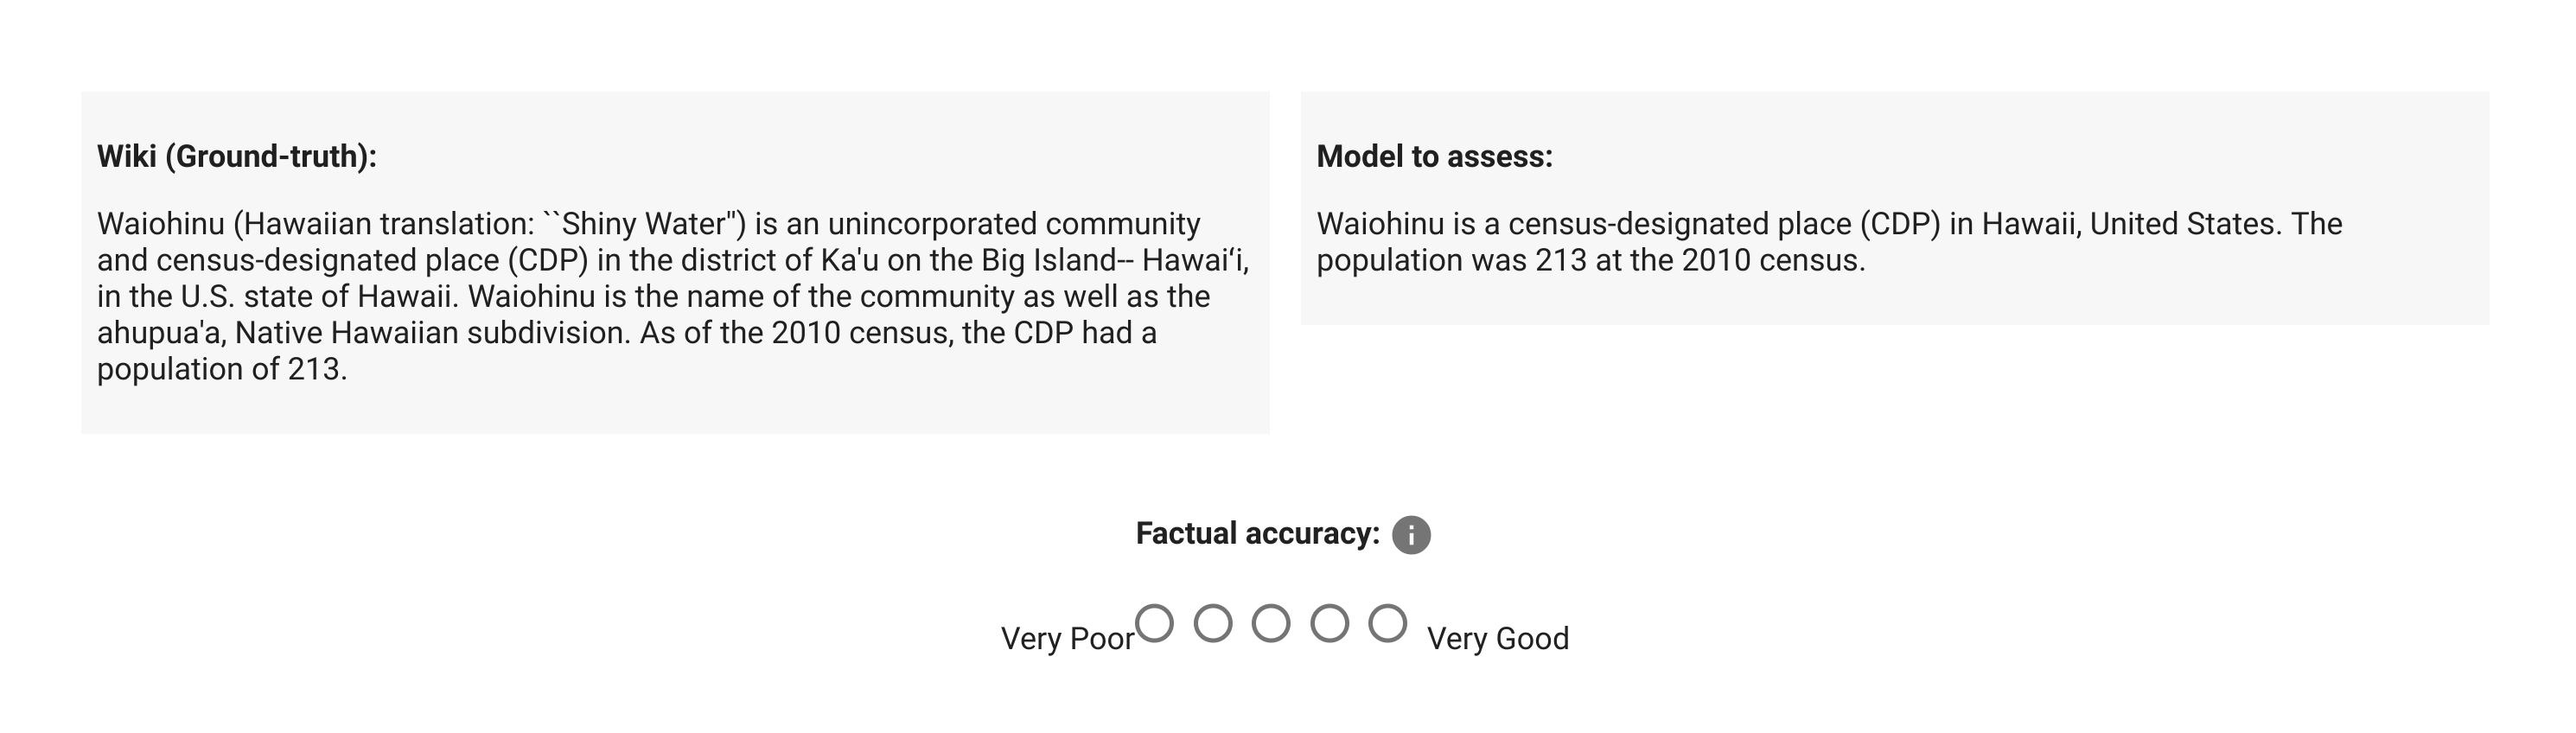Click the Wiki (Ground-truth) heading
The image size is (2576, 733).
(x=237, y=156)
